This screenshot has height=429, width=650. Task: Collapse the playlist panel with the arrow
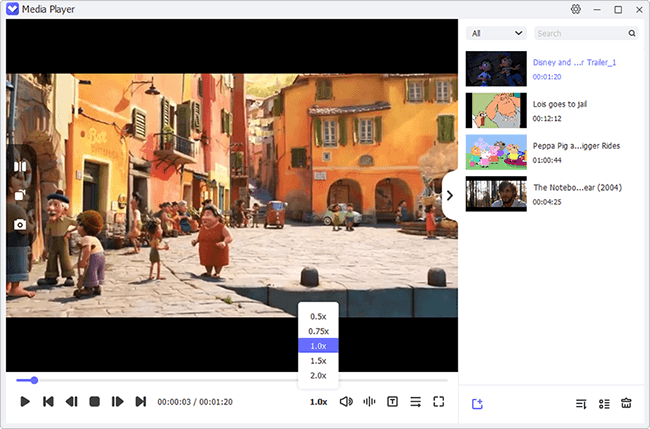tap(450, 196)
